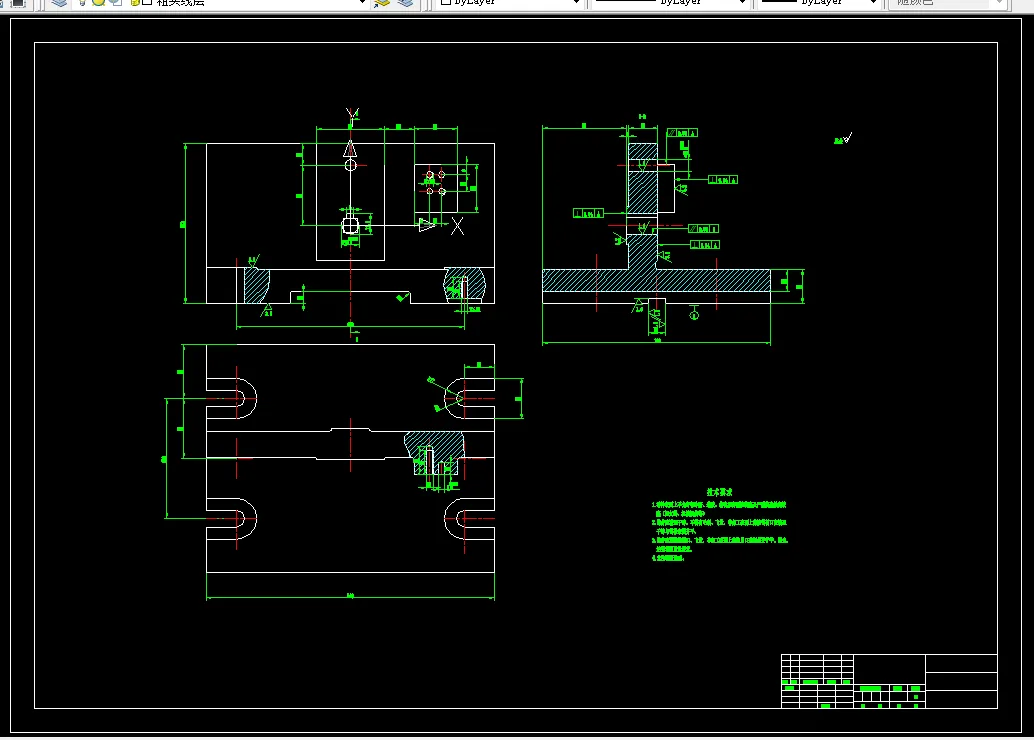Click the title block table
The image size is (1034, 740).
click(889, 681)
